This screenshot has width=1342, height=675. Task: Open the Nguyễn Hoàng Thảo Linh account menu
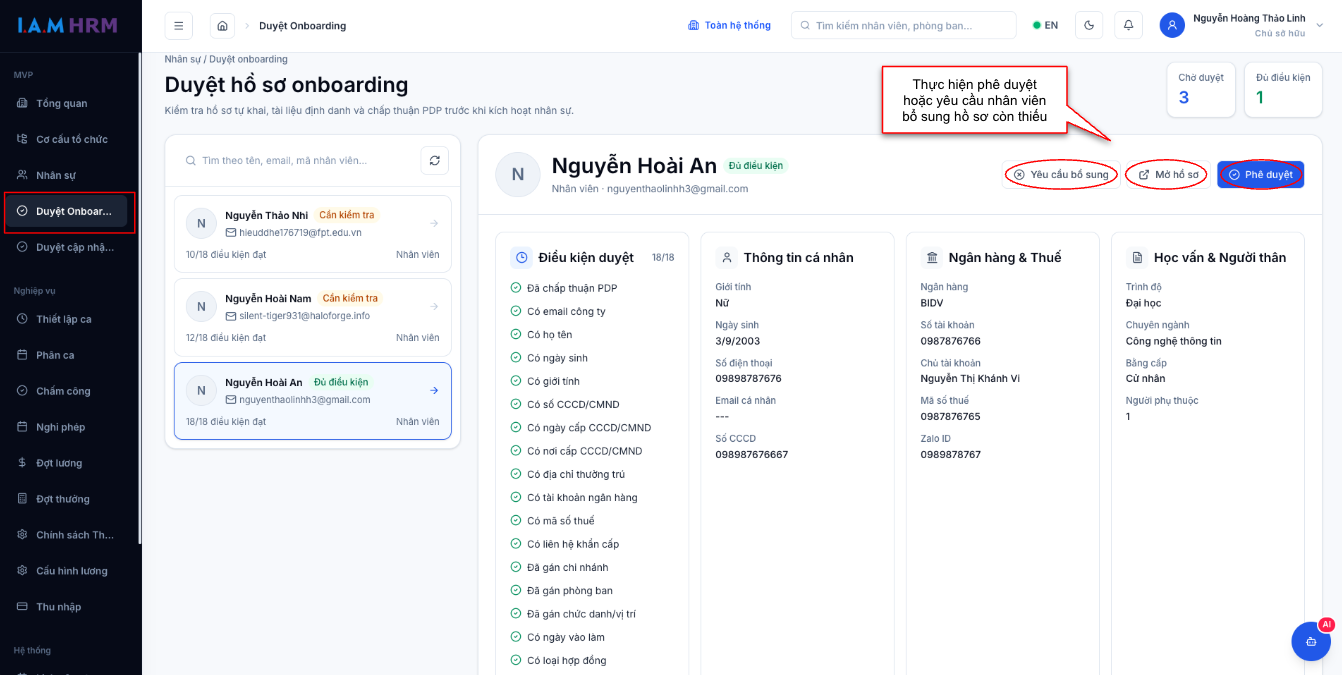coord(1243,25)
